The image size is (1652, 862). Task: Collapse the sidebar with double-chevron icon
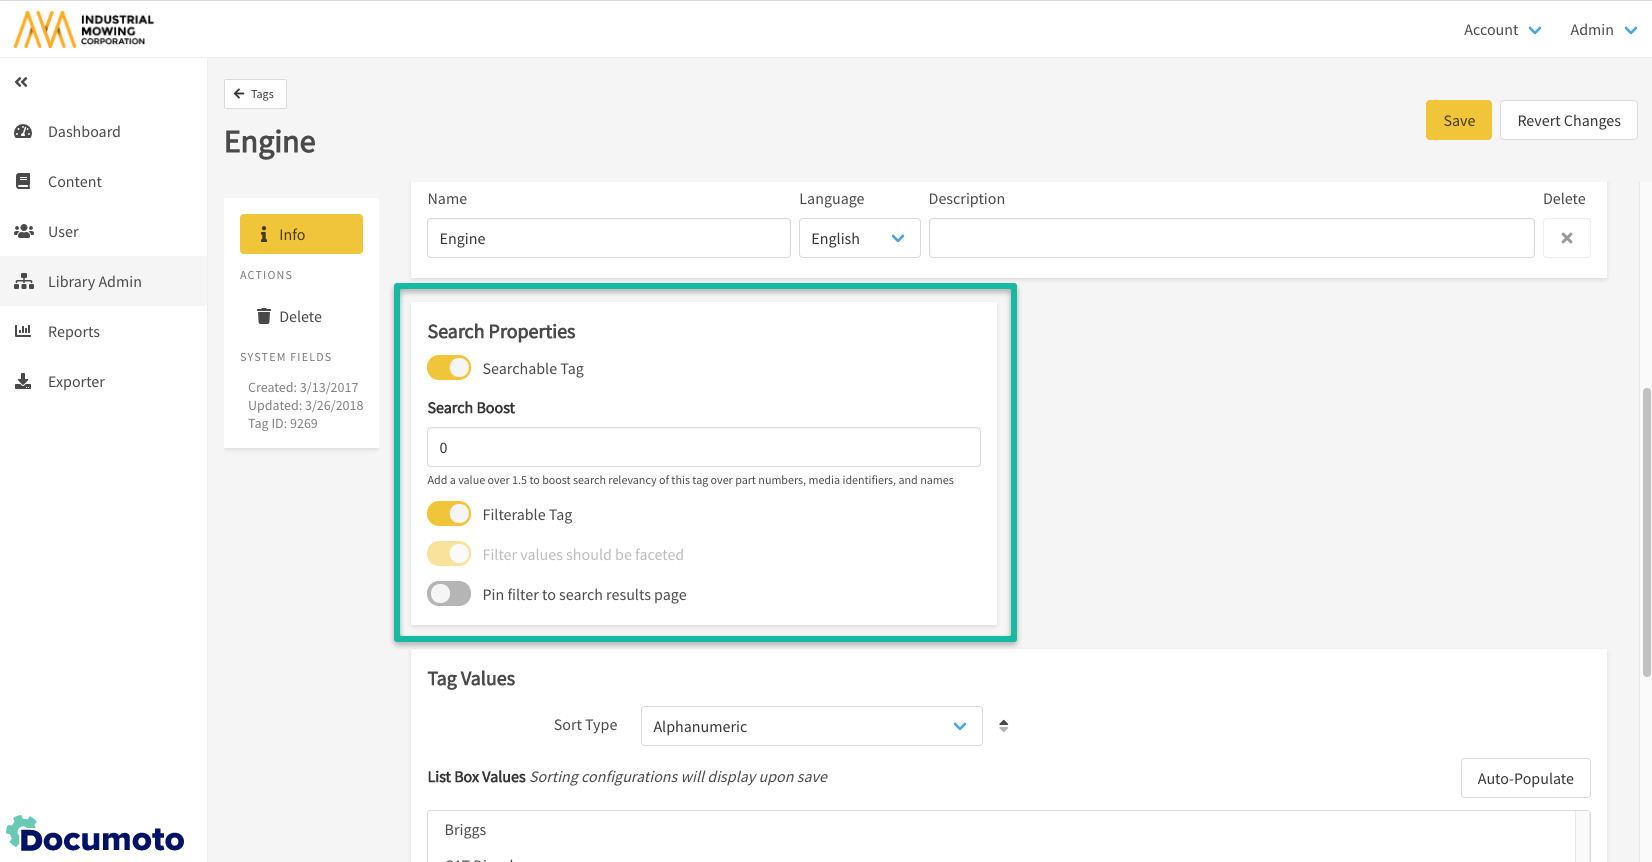pos(21,82)
